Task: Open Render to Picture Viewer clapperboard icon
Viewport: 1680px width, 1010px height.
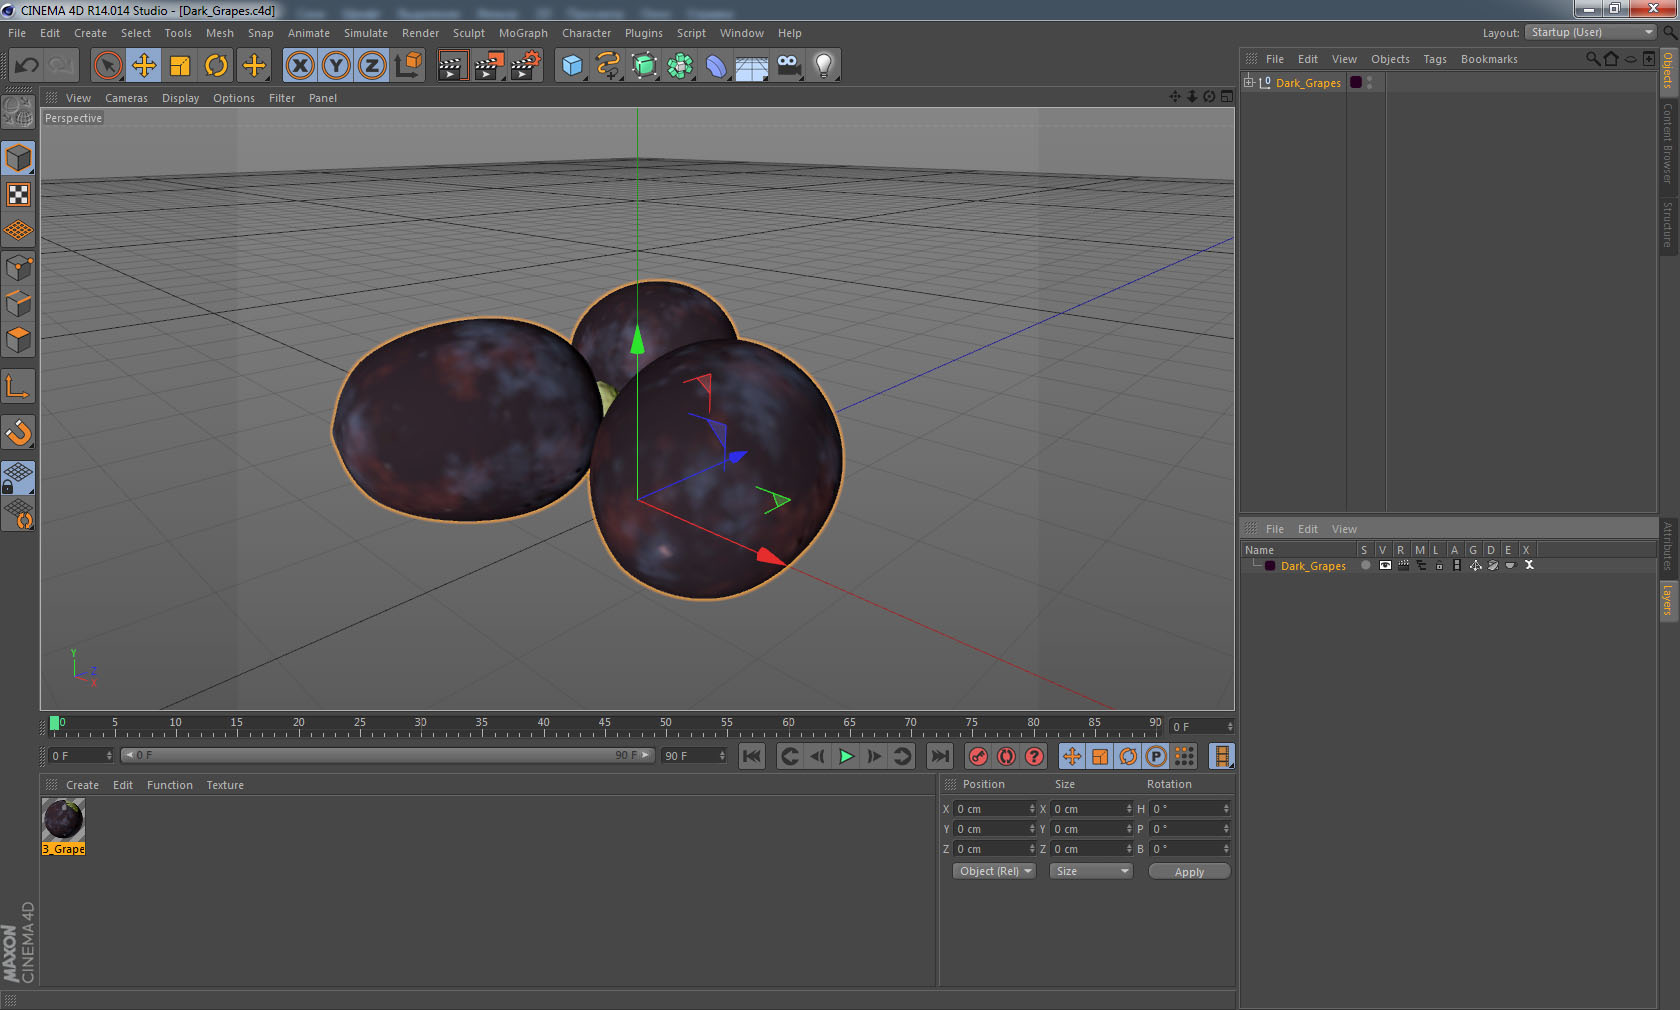Action: pyautogui.click(x=488, y=66)
